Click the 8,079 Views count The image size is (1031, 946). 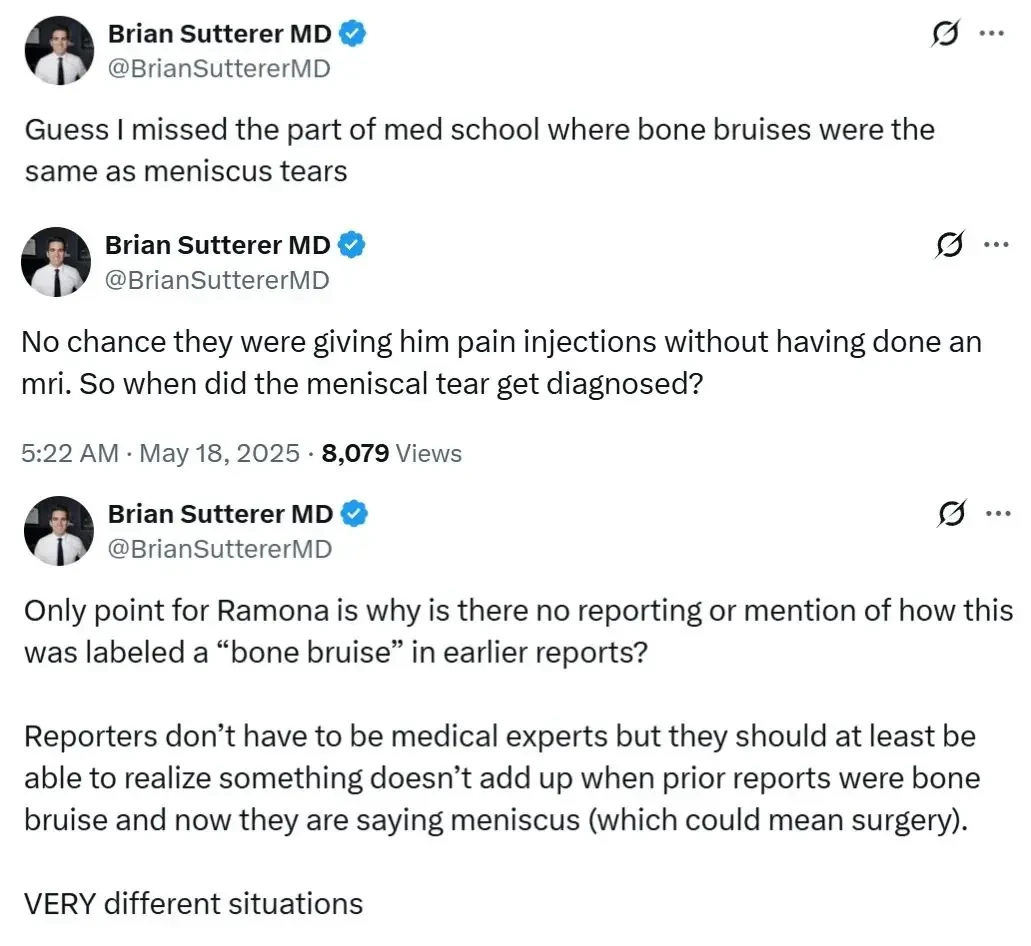pos(392,453)
